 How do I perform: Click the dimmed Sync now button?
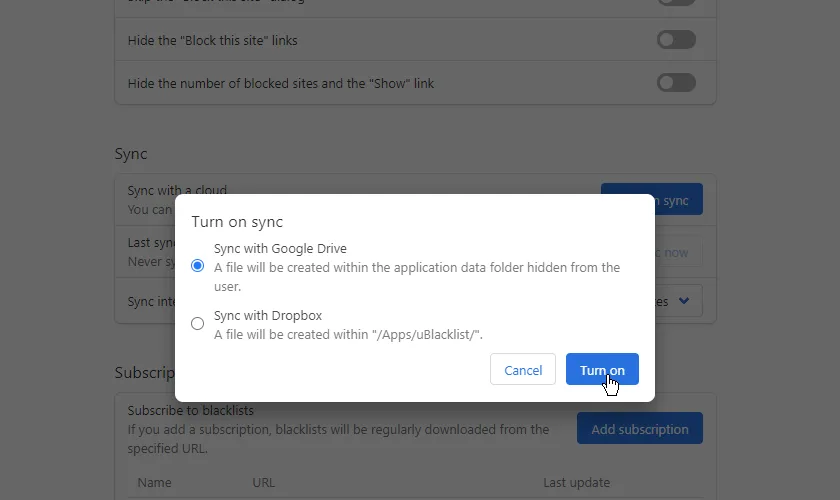pos(676,252)
